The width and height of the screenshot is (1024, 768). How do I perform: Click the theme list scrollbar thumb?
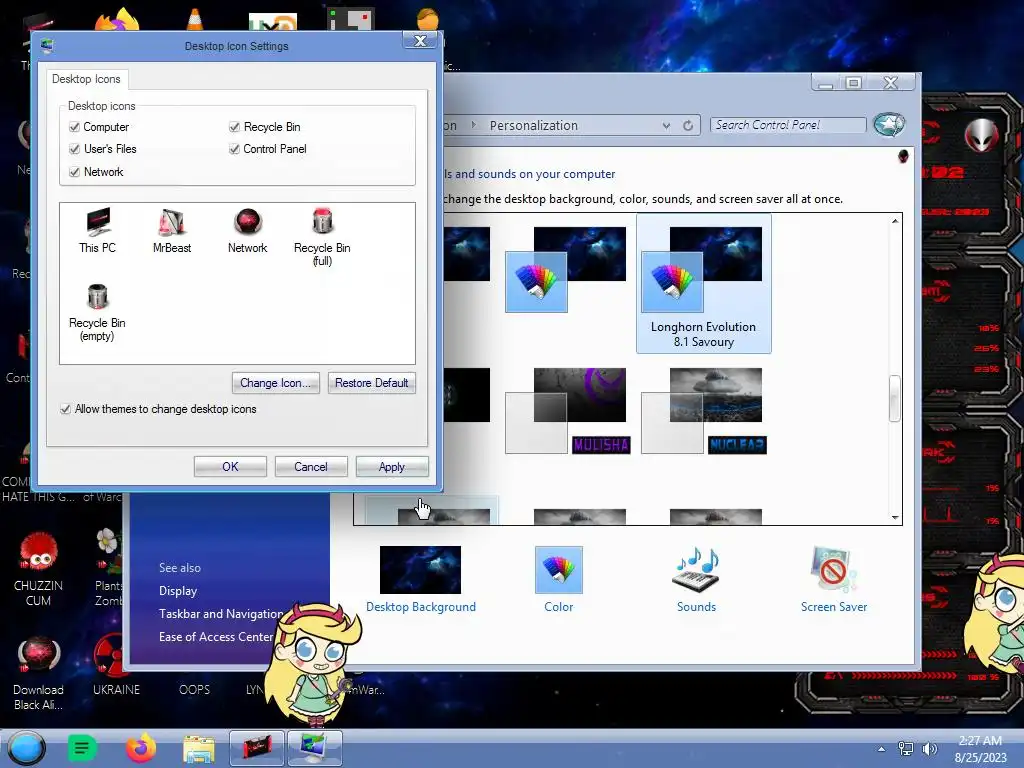(x=895, y=398)
